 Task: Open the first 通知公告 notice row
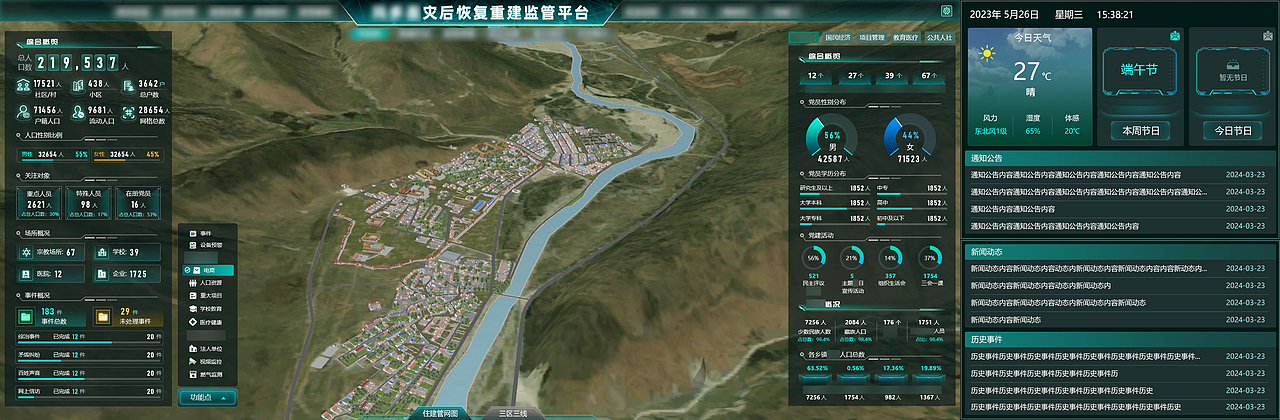[x=1119, y=175]
